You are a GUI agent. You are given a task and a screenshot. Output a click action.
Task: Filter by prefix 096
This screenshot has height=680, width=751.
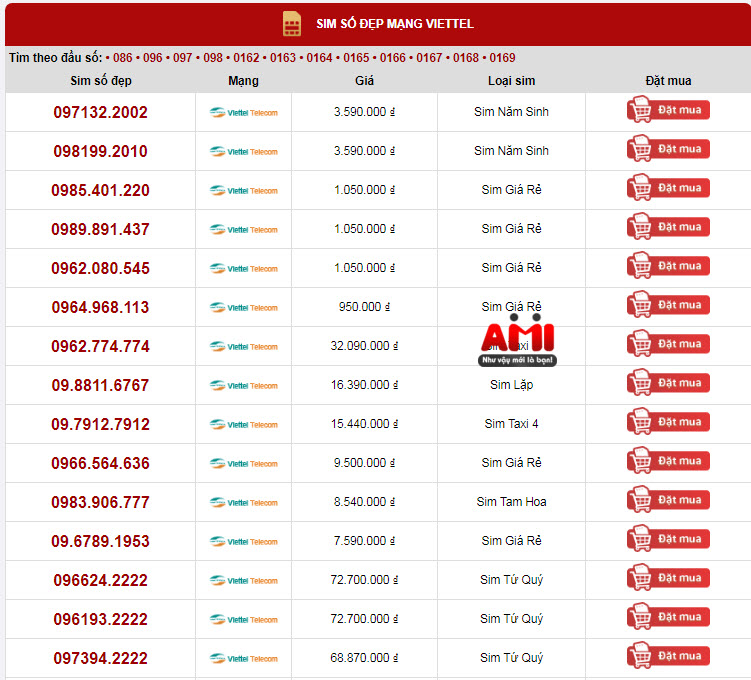[x=153, y=58]
